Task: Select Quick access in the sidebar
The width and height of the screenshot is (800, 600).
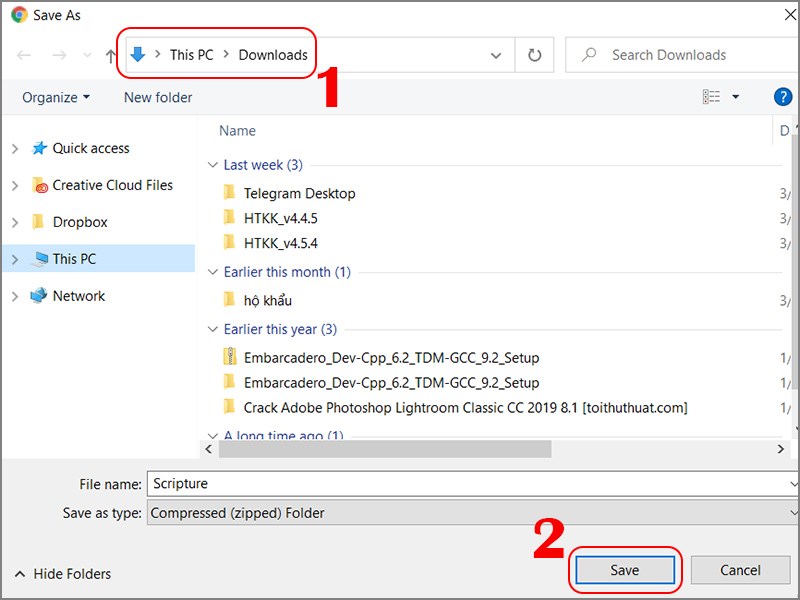Action: coord(91,148)
